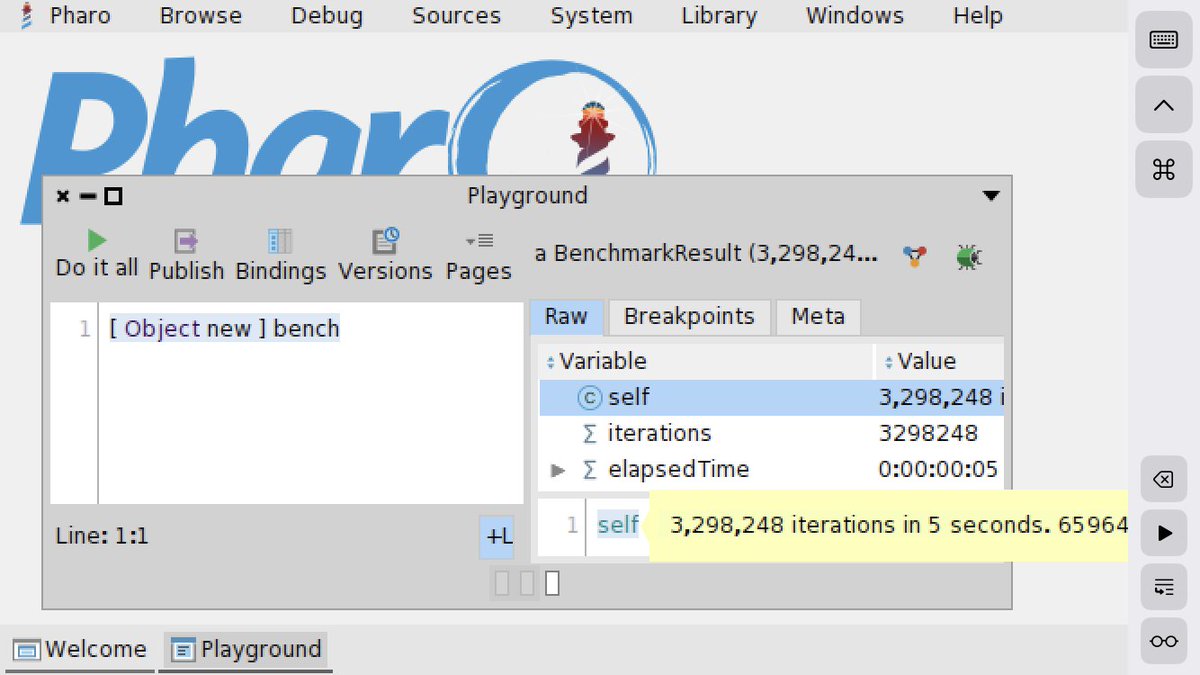Select the iterations variable row
The height and width of the screenshot is (675, 1200).
[771, 433]
